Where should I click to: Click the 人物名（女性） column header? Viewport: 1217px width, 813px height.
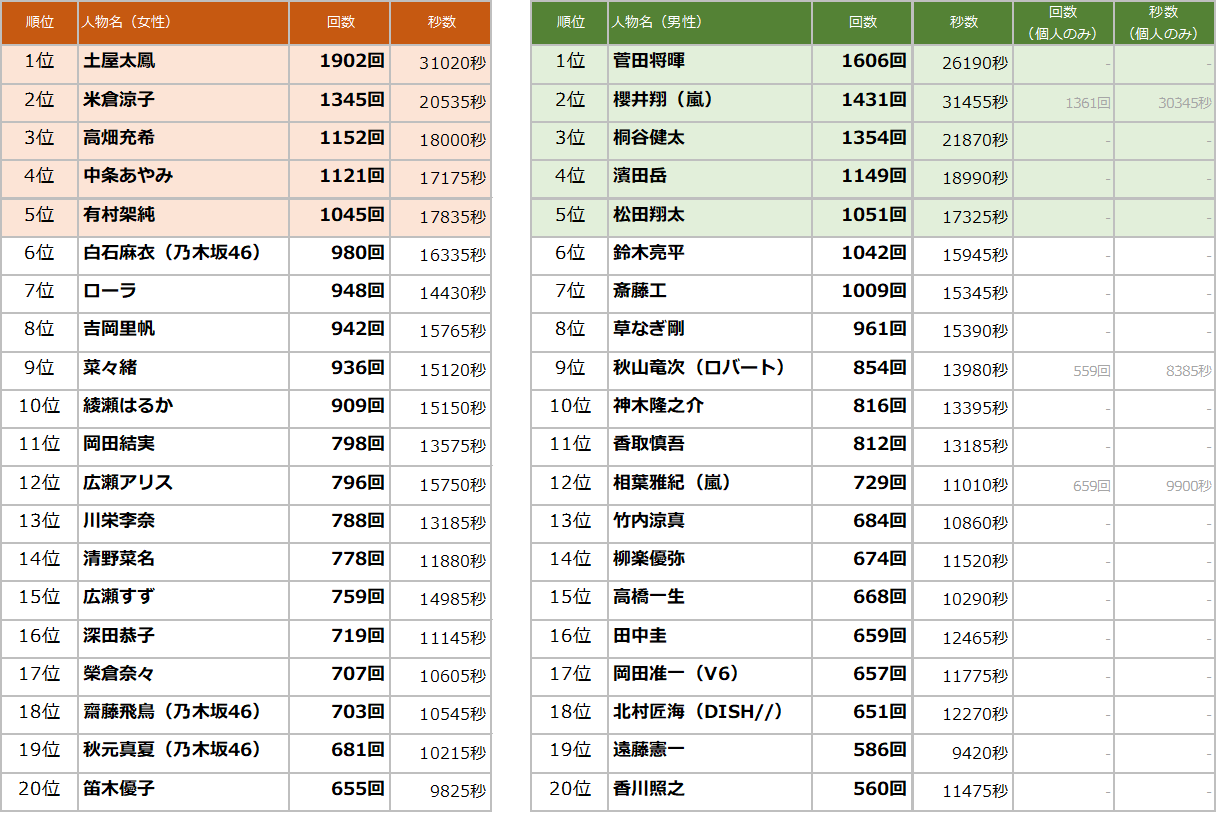(183, 22)
